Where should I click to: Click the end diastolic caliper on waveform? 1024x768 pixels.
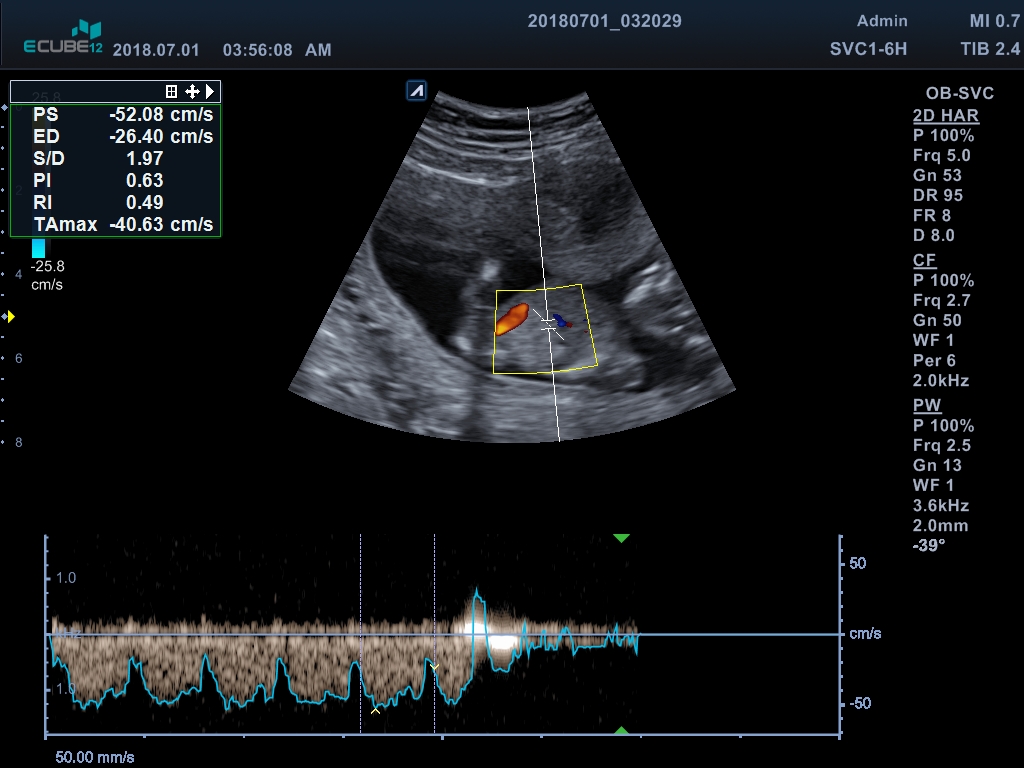click(434, 665)
